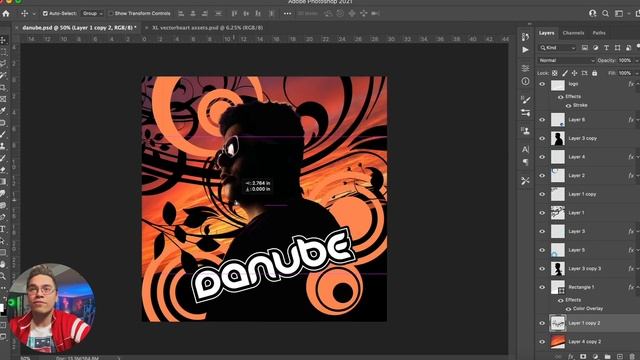Viewport: 640px width, 360px height.
Task: Expand effects on Layer 3 fx arrow
Action: [638, 231]
